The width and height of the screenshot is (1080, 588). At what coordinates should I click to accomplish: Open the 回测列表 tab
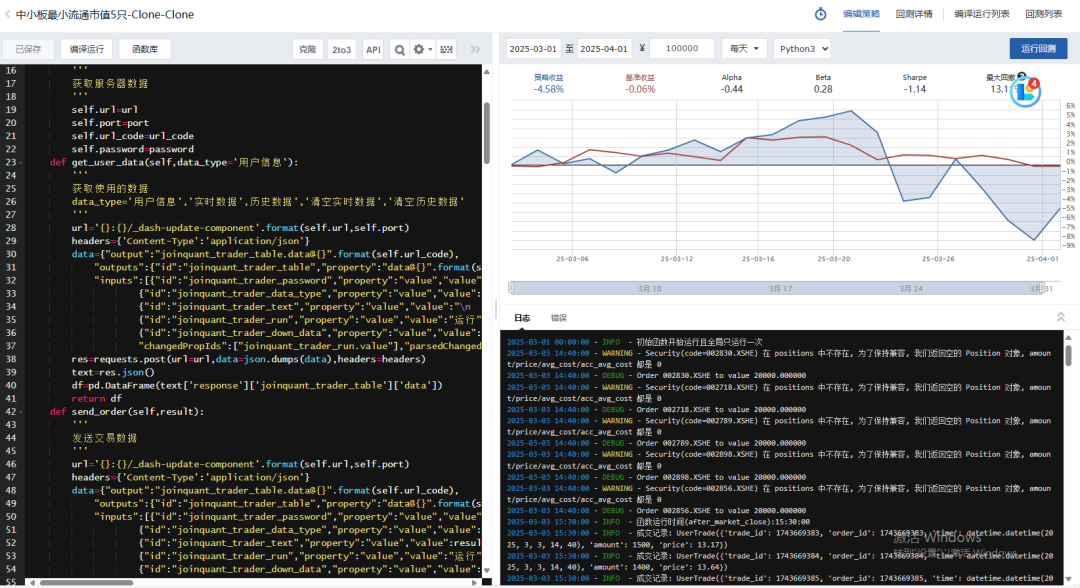(x=1043, y=14)
